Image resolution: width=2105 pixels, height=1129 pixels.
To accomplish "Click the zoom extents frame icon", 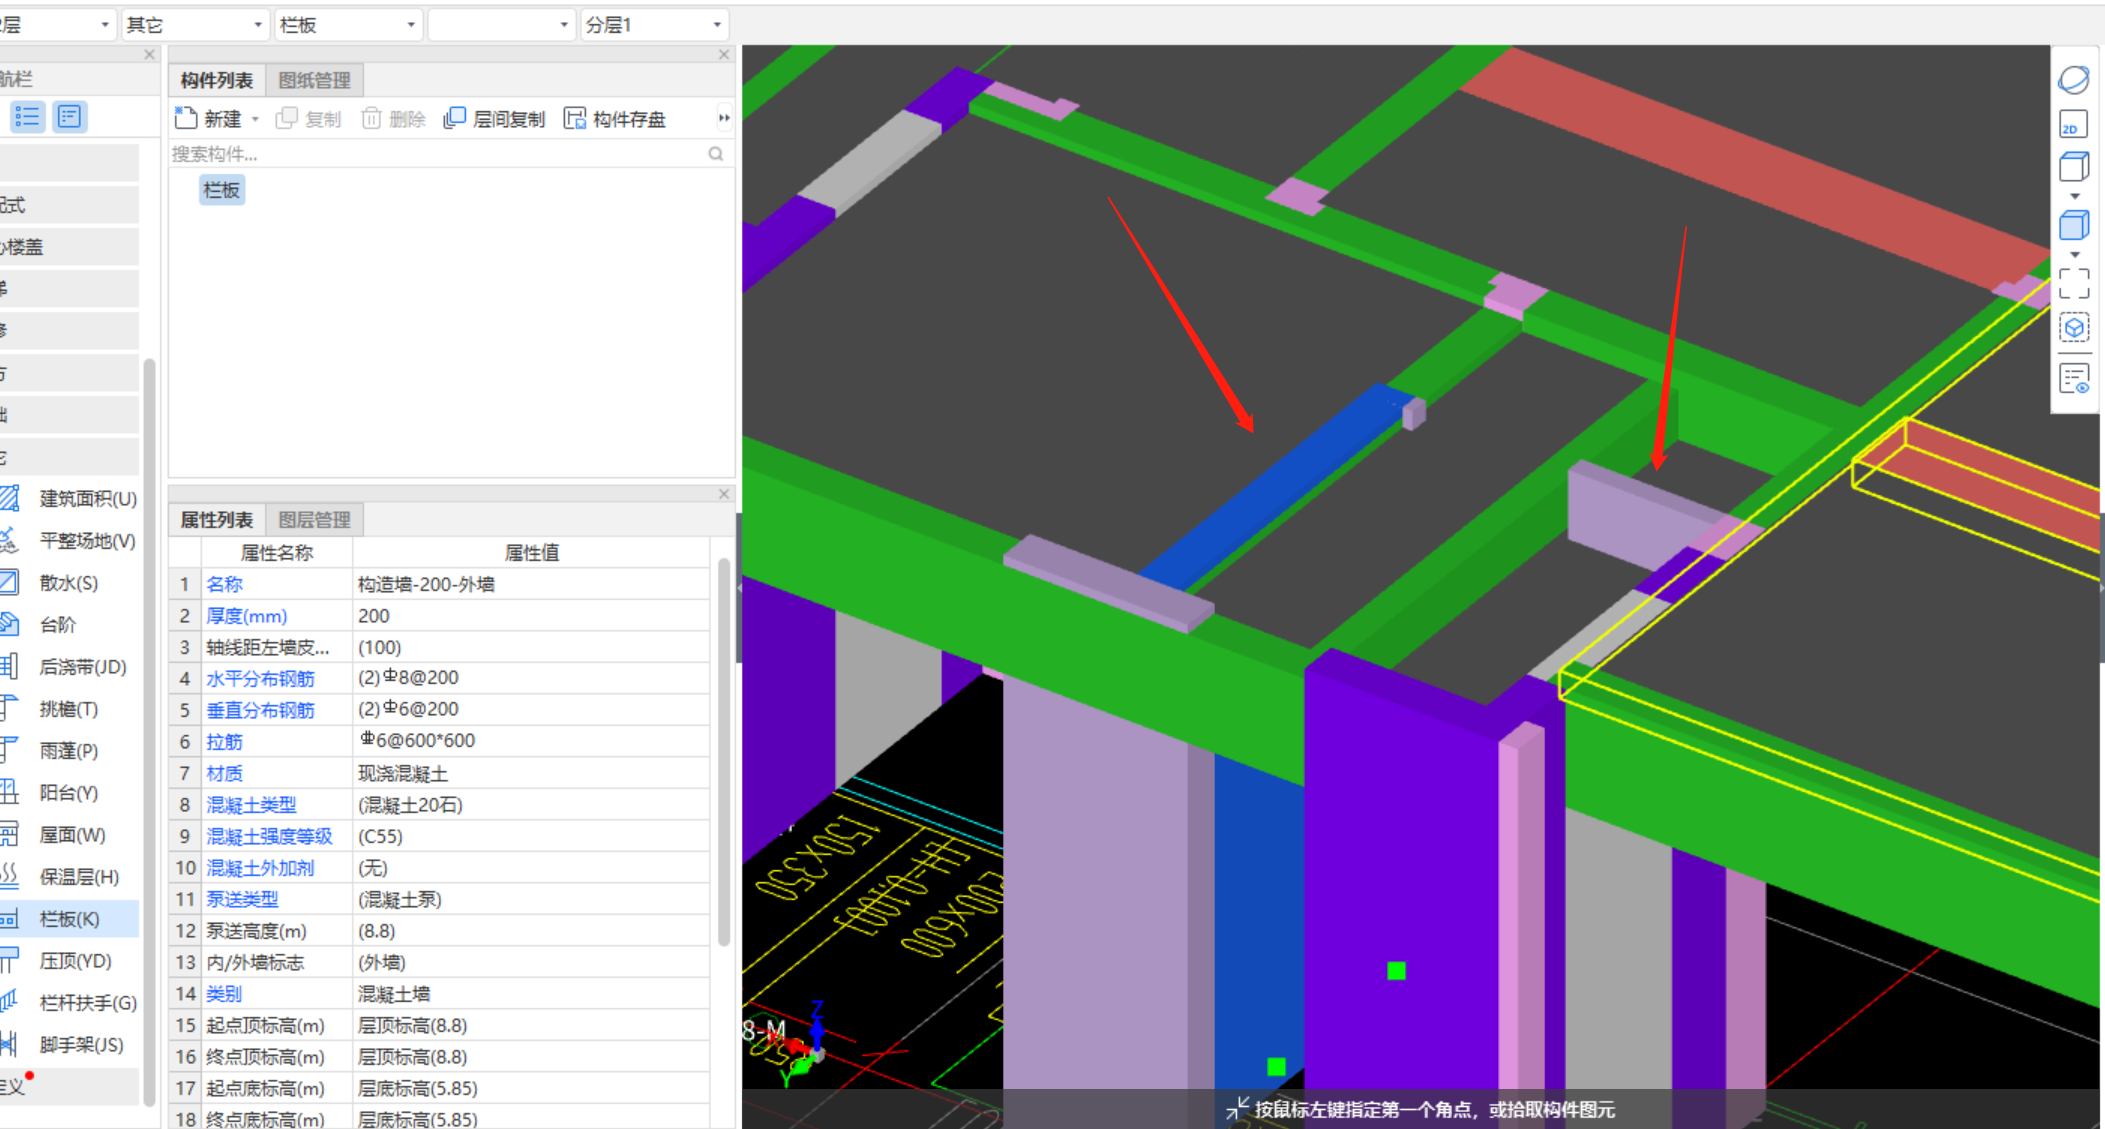I will click(x=2074, y=283).
